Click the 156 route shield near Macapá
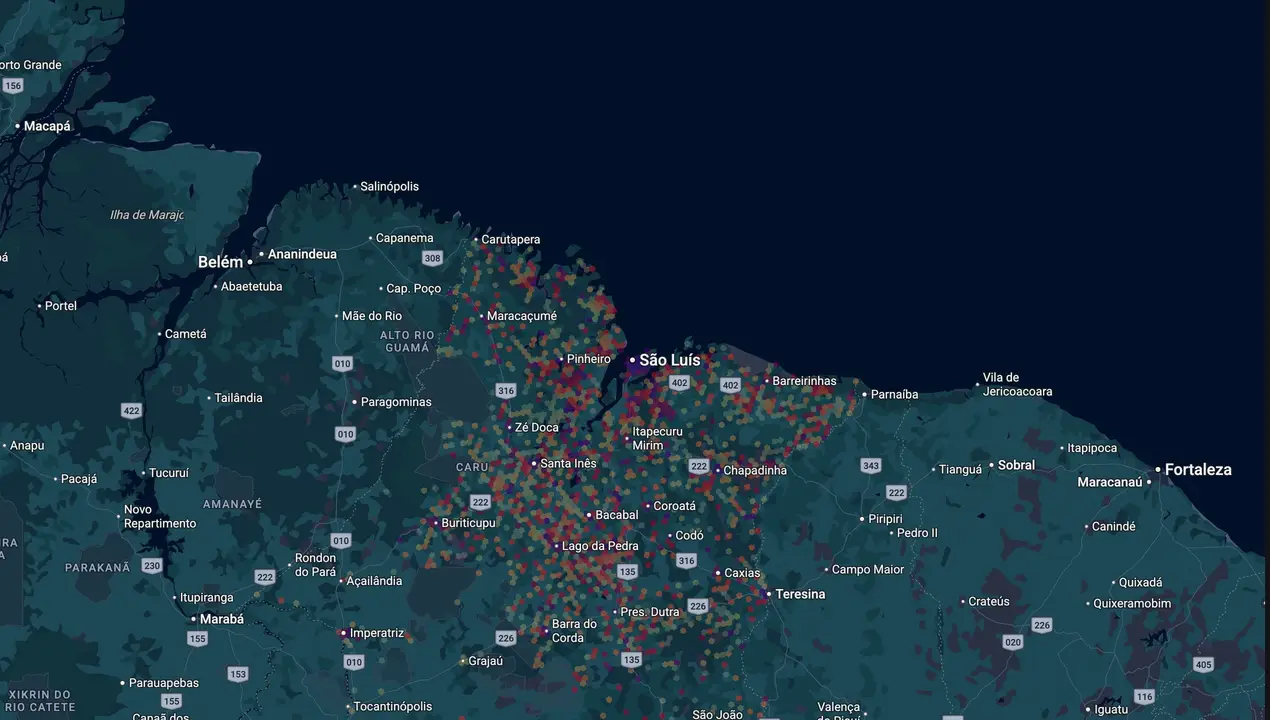 12,86
